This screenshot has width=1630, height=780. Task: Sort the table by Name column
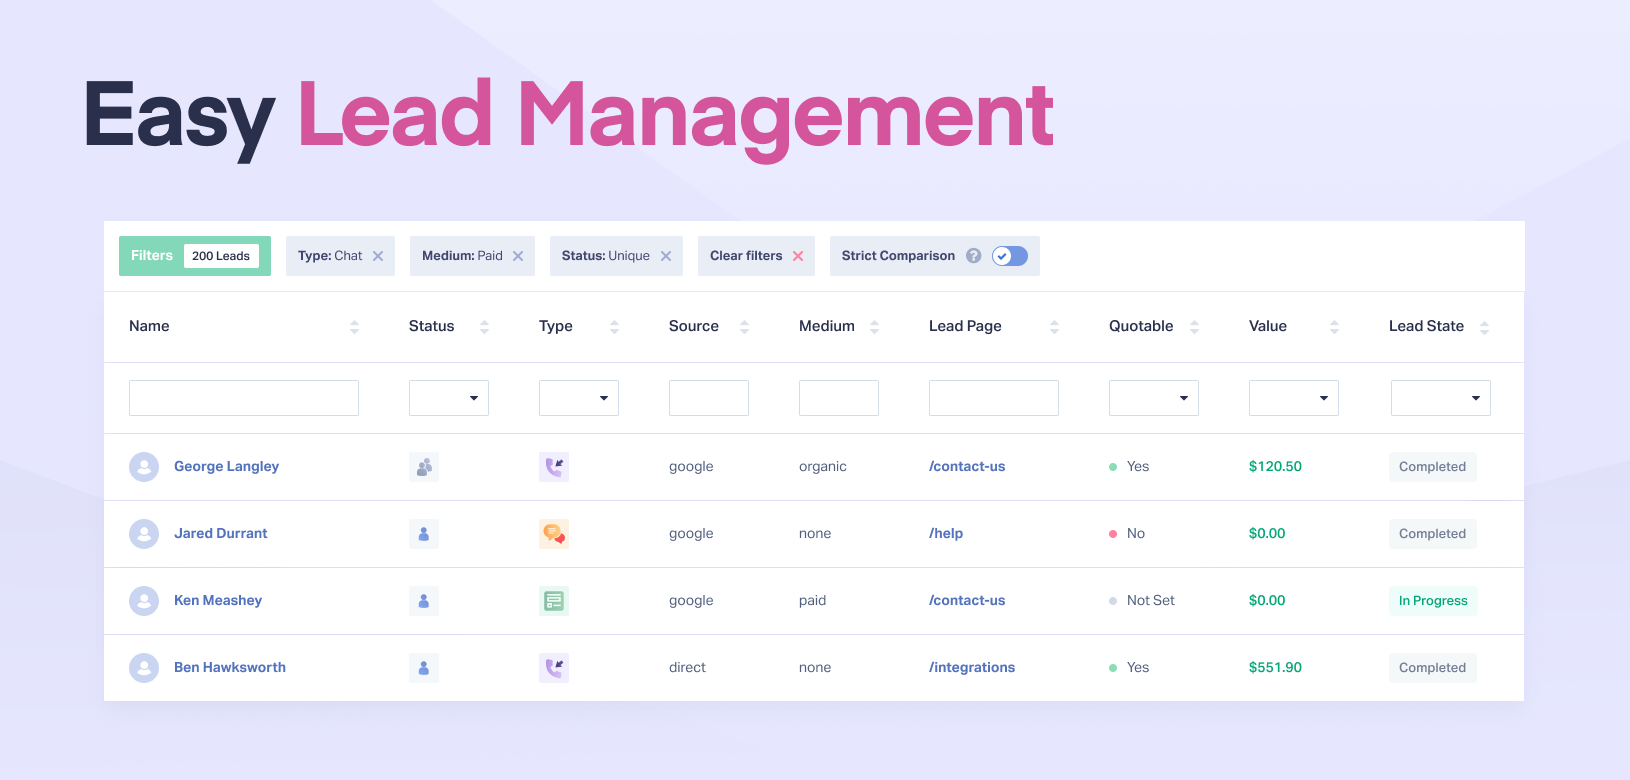354,327
